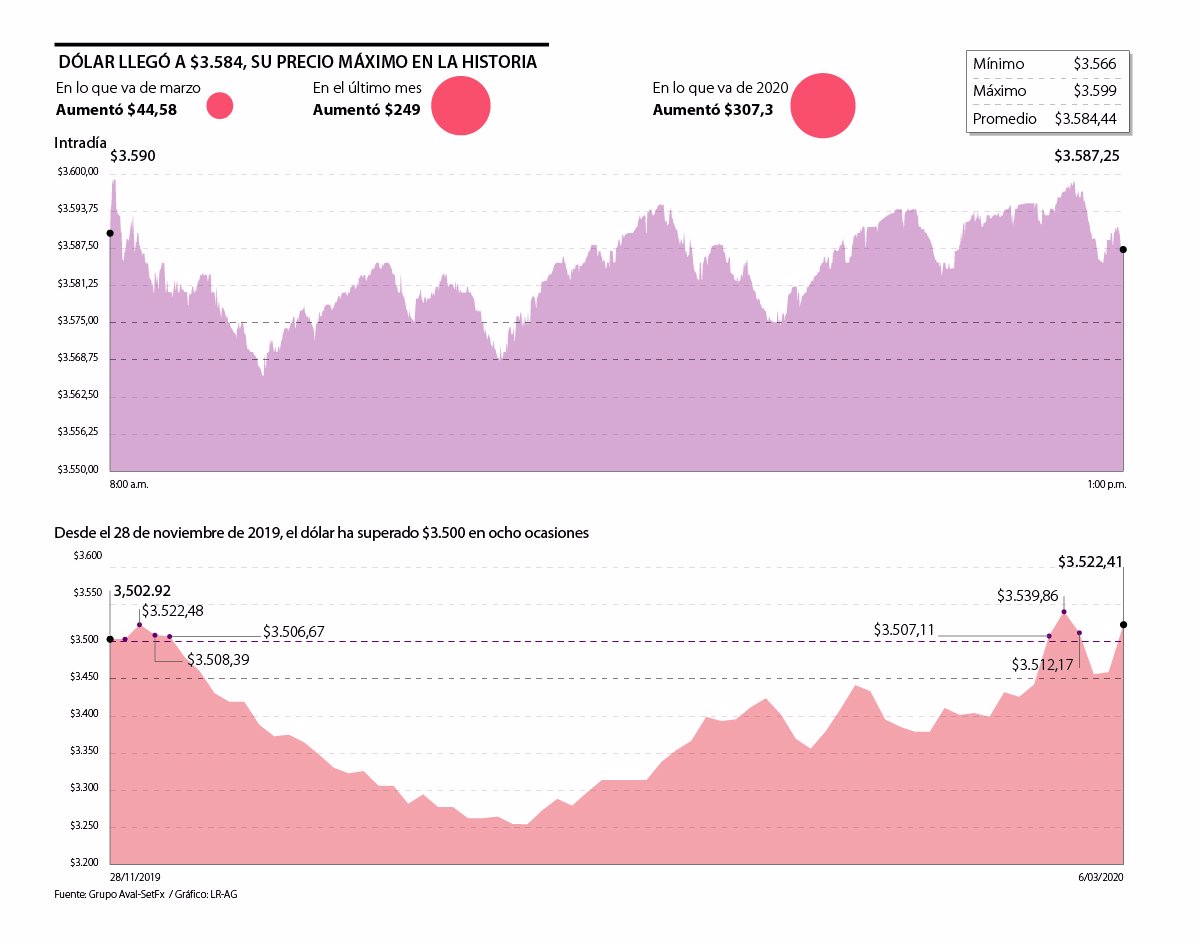Click the $3.512,17 annotation label
Viewport: 1200px width, 943px height.
1042,664
